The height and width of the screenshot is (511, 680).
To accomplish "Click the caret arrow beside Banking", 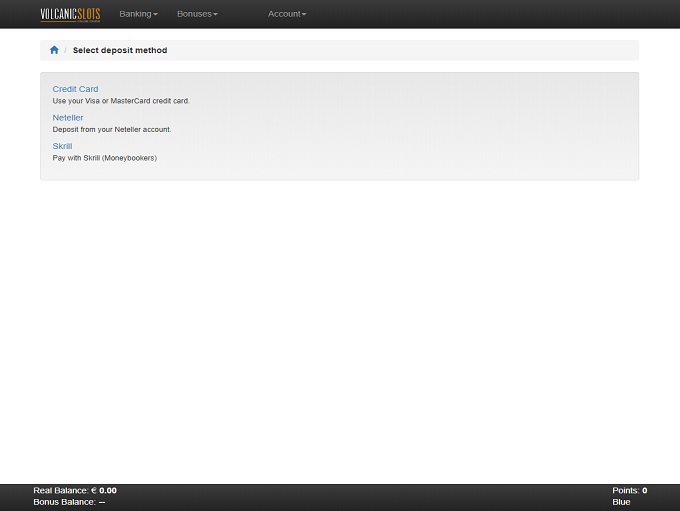I will 156,15.
